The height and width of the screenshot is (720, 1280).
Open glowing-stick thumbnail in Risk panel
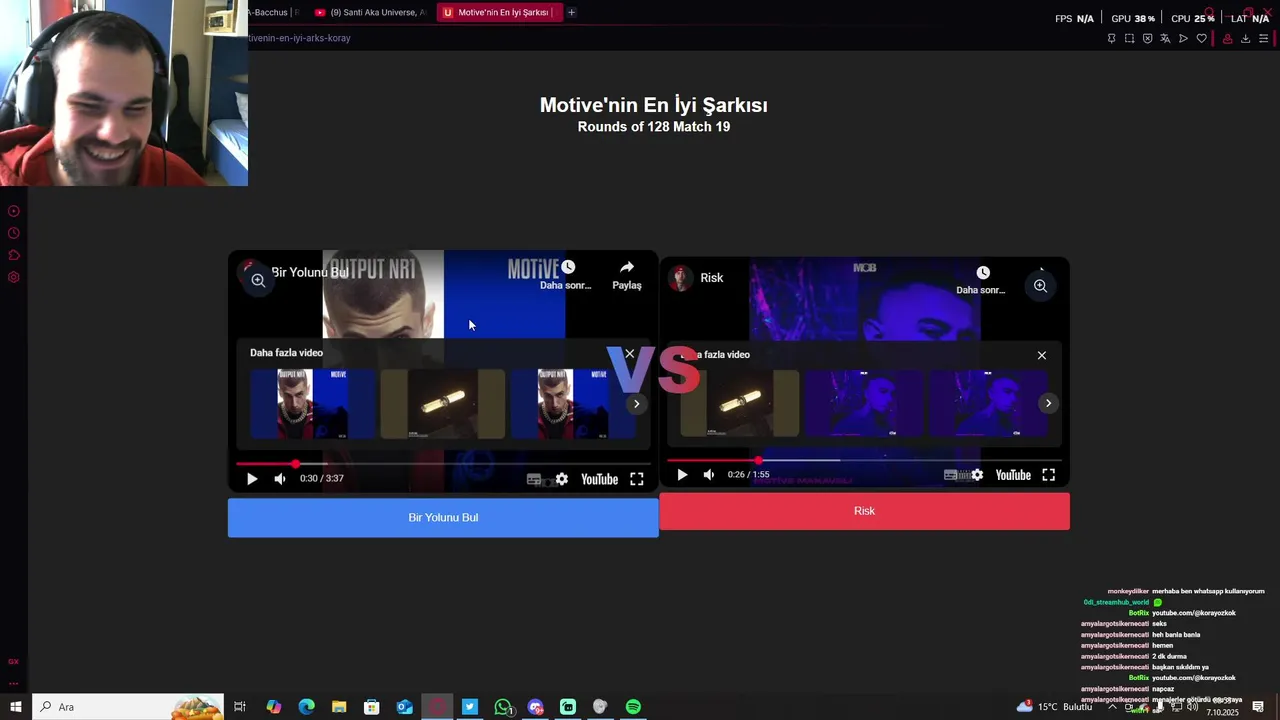[x=740, y=403]
